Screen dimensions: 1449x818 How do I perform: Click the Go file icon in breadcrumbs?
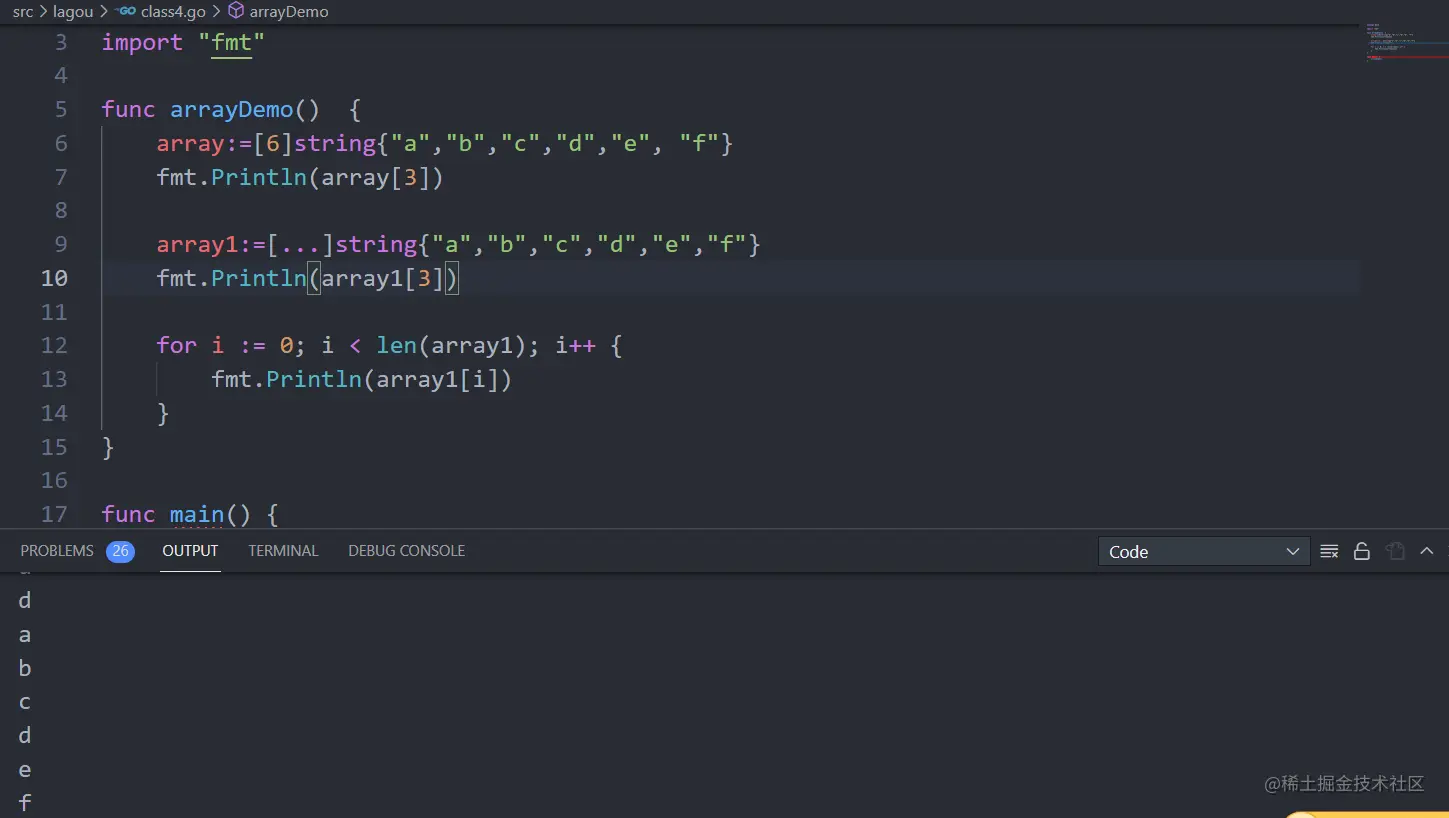point(126,12)
